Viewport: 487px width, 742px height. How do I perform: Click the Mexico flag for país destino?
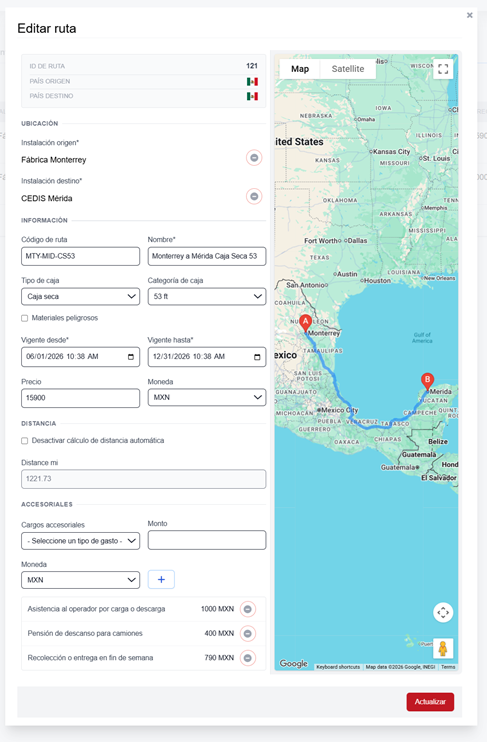point(252,96)
